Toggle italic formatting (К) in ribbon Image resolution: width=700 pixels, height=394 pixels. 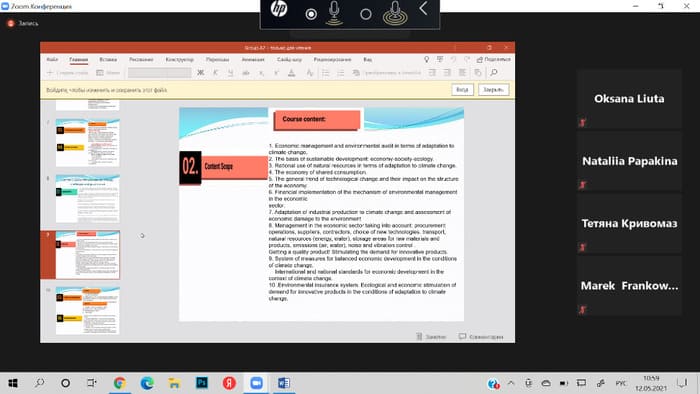(x=216, y=73)
